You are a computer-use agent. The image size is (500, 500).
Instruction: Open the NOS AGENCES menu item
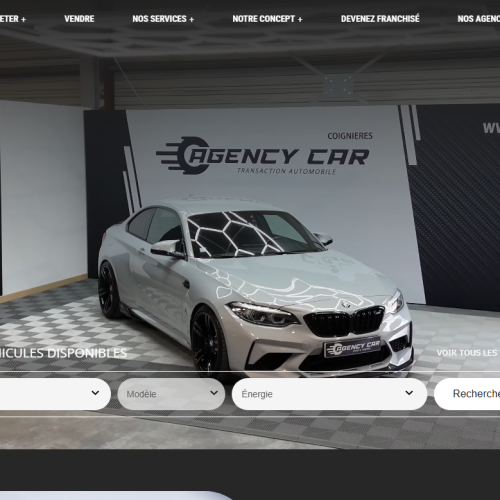click(479, 19)
